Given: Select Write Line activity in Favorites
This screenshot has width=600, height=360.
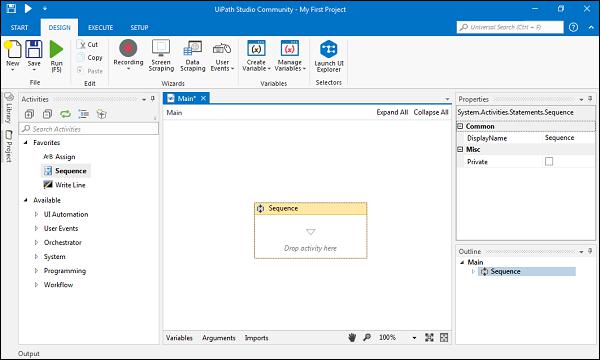Looking at the screenshot, I should pyautogui.click(x=65, y=185).
